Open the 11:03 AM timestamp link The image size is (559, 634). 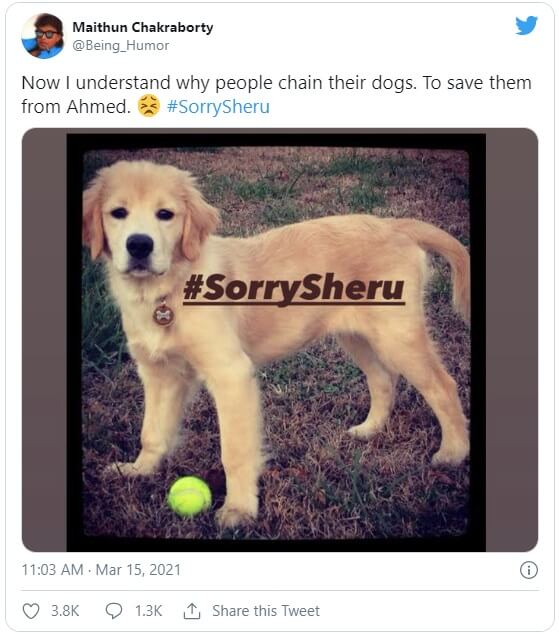tap(52, 570)
